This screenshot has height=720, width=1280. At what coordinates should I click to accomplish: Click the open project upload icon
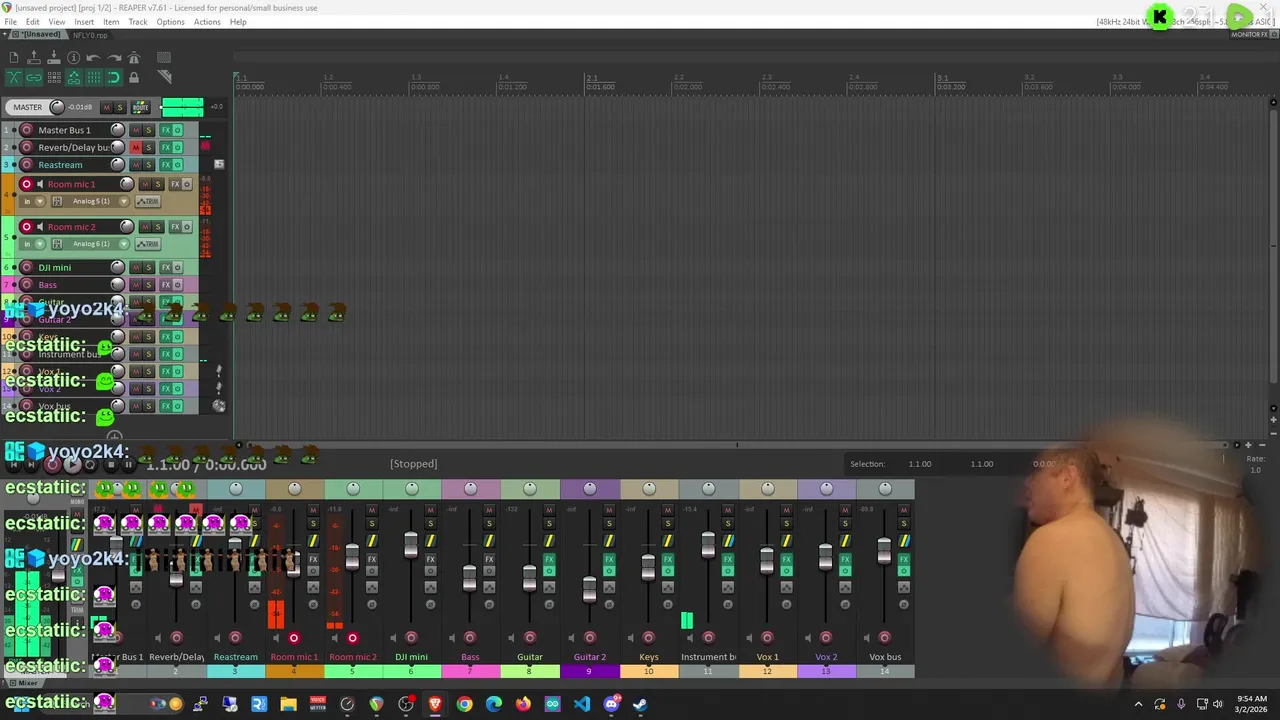click(34, 58)
